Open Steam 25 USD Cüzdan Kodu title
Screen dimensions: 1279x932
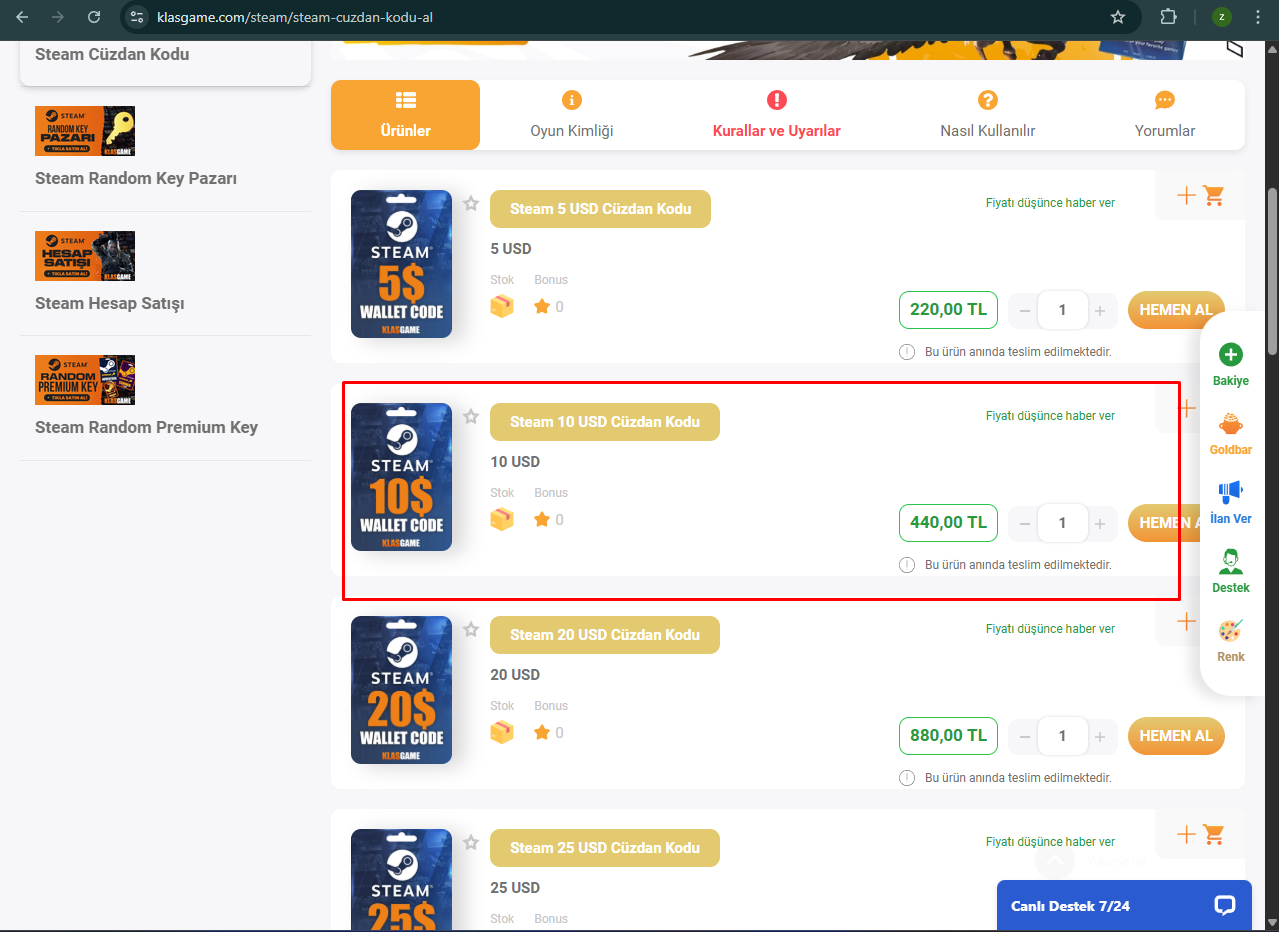click(x=605, y=848)
